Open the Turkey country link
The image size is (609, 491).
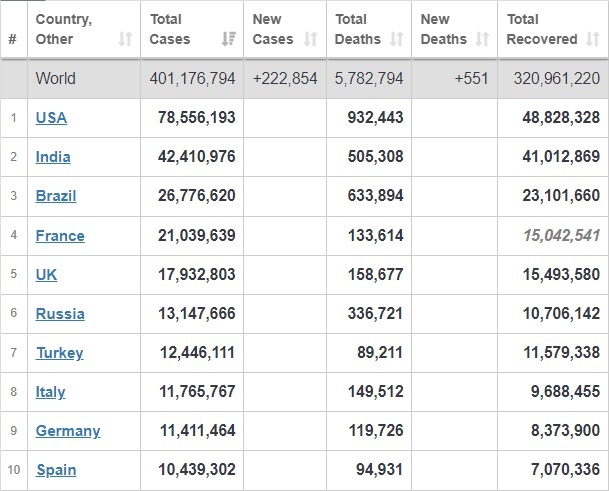click(60, 353)
